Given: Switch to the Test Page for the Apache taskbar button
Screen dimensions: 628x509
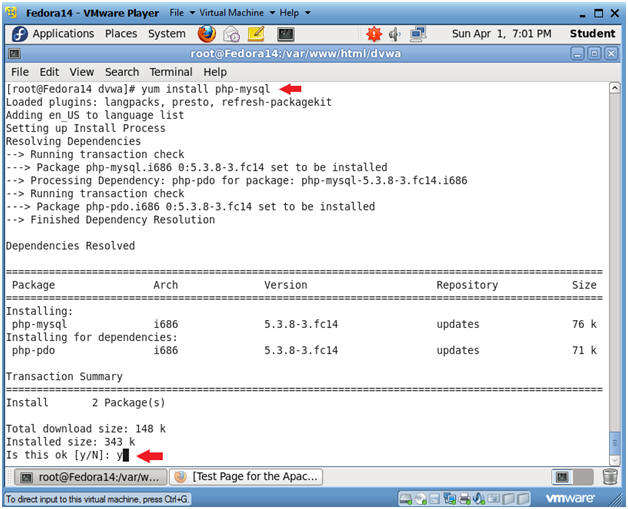Looking at the screenshot, I should click(x=246, y=477).
